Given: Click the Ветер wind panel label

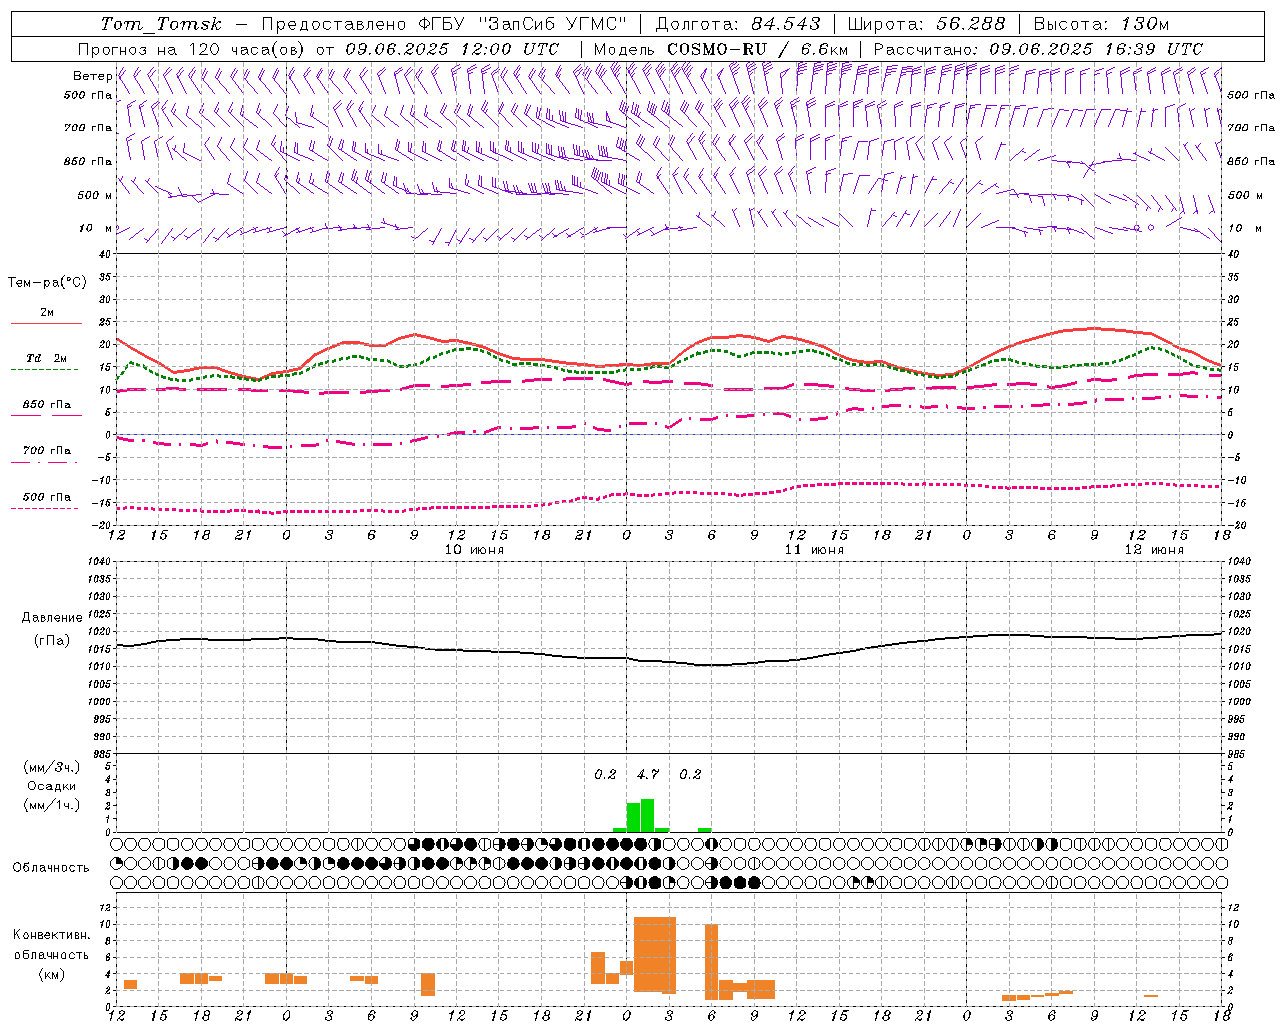Looking at the screenshot, I should [92, 76].
